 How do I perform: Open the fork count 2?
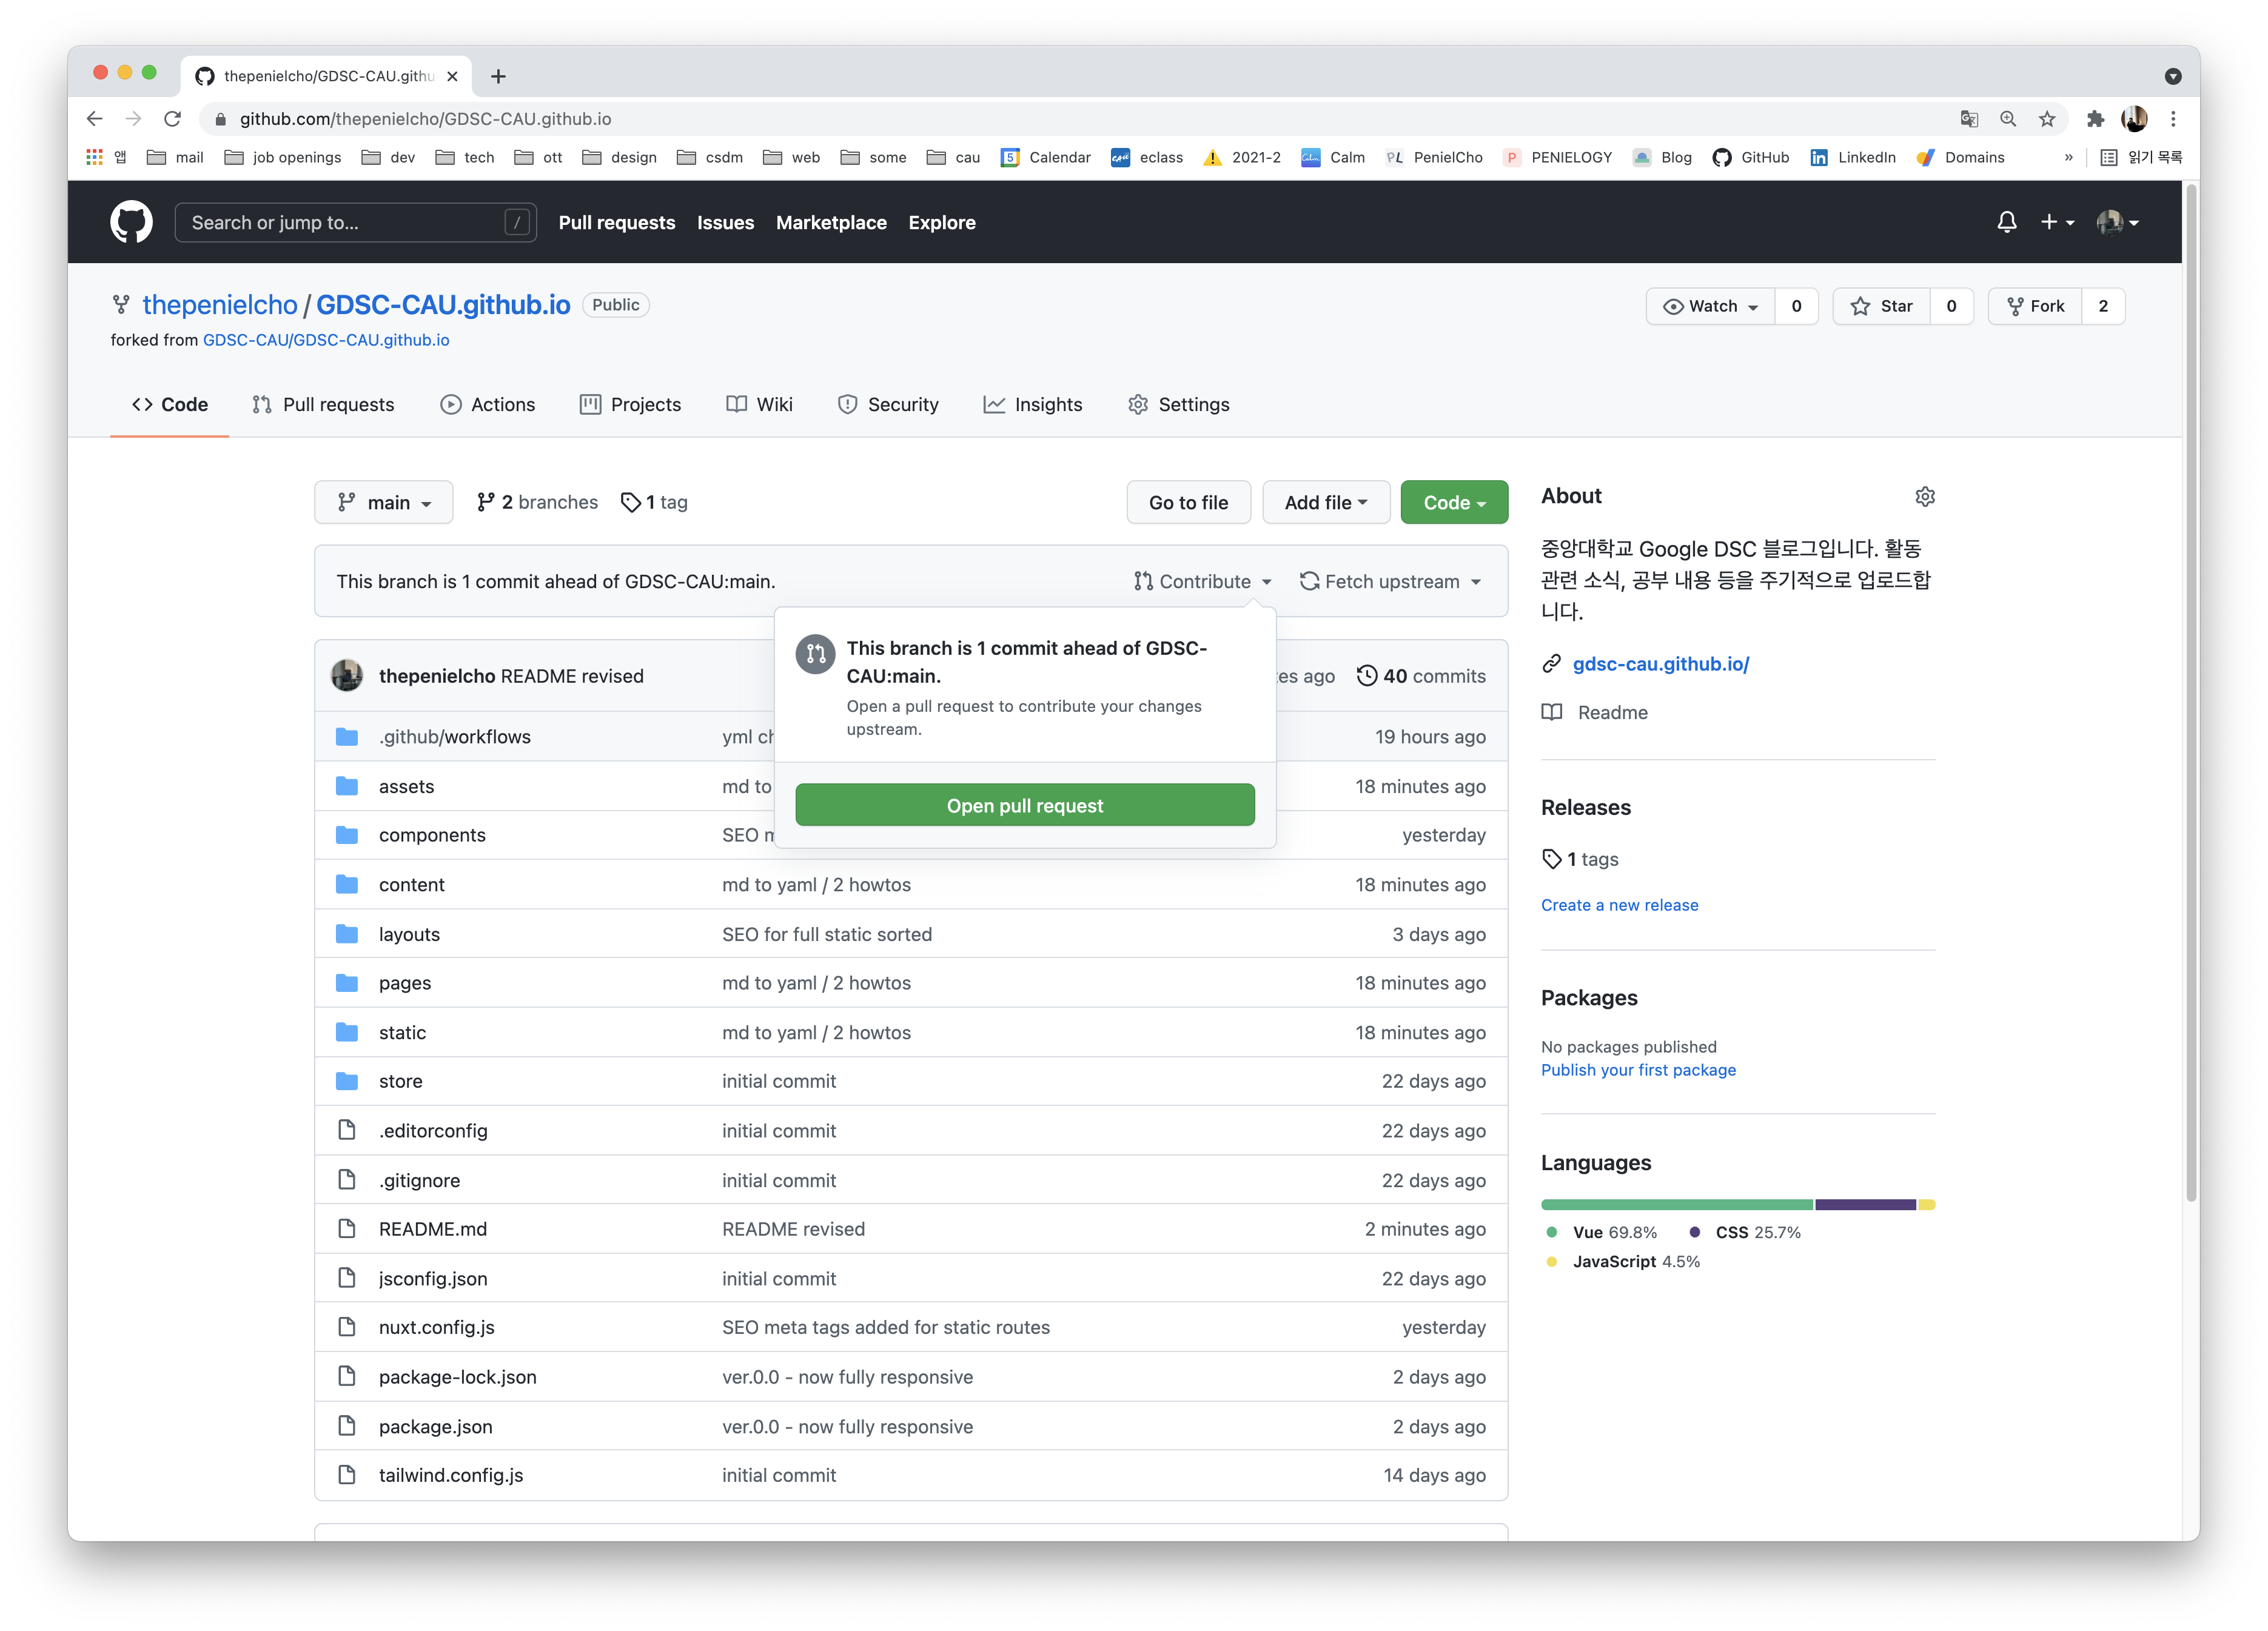coord(2103,306)
